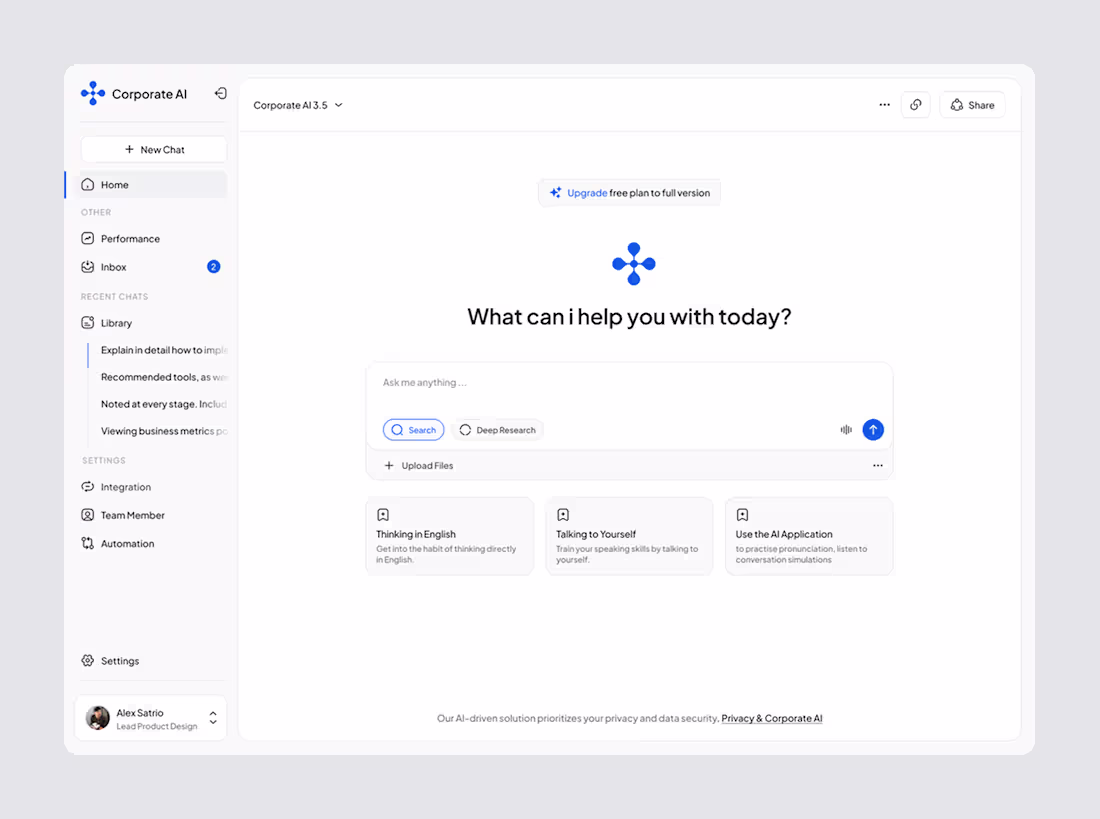Enable Deep Research mode
Image resolution: width=1100 pixels, height=819 pixels.
497,429
